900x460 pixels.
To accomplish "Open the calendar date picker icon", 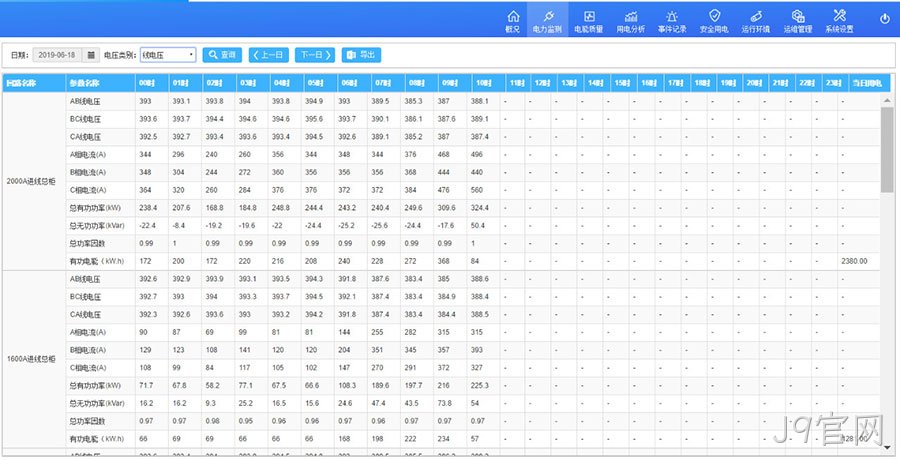I will [91, 55].
